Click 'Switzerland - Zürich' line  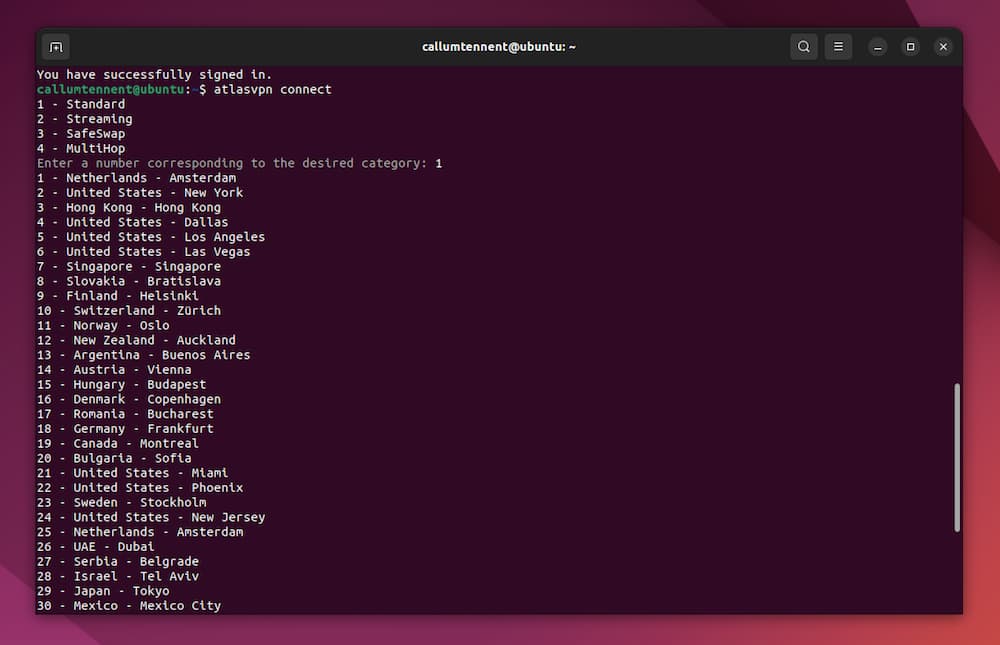(129, 311)
